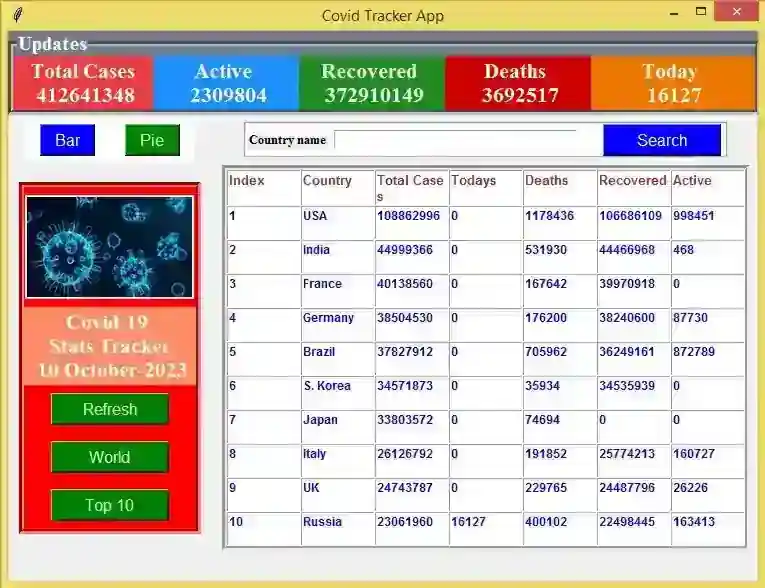Select the blue Active tile
765x588 pixels.
tap(226, 83)
